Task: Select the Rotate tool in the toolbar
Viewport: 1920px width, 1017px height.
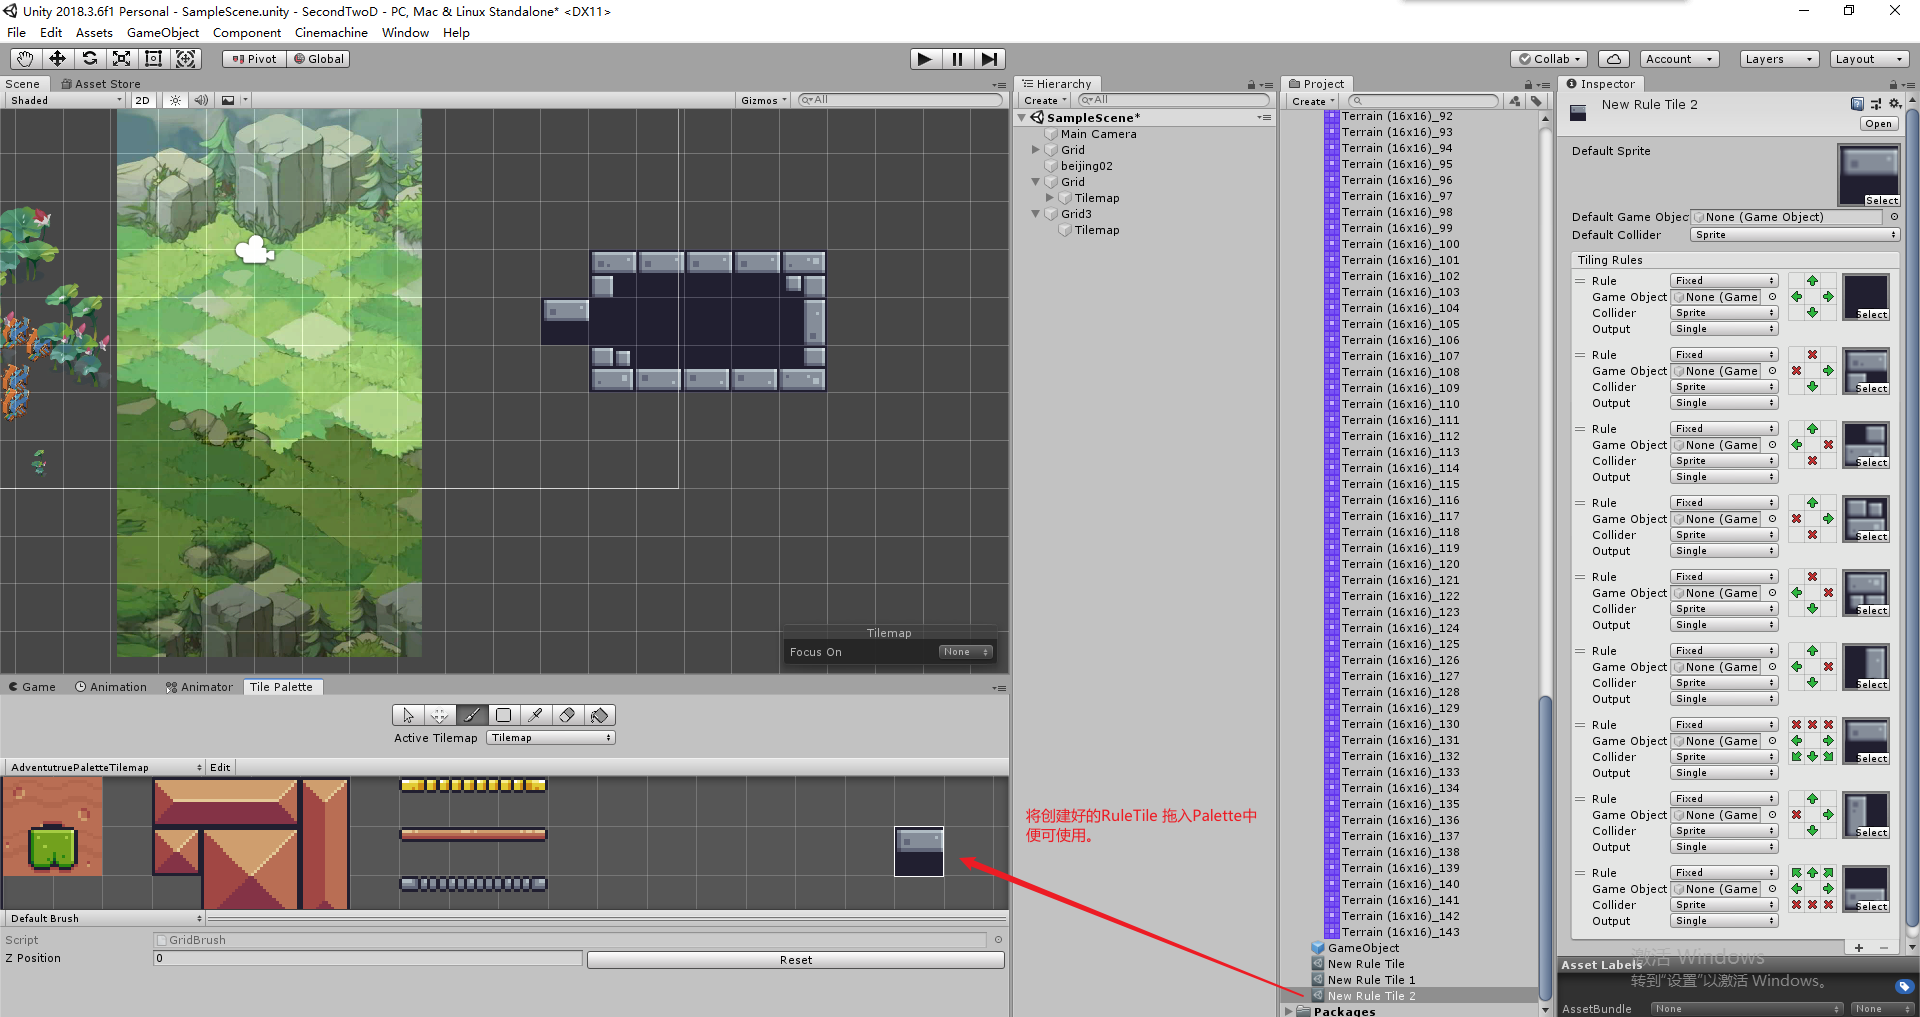Action: coord(89,59)
